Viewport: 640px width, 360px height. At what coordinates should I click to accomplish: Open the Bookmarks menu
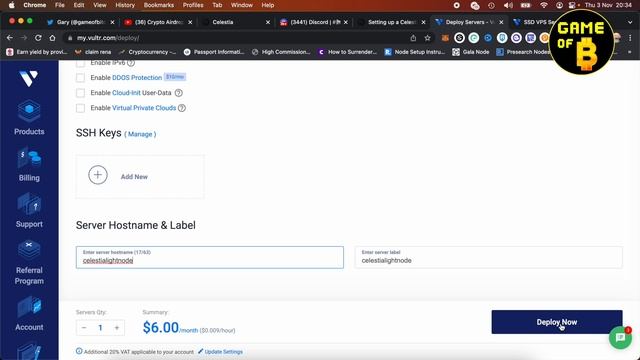click(x=159, y=5)
